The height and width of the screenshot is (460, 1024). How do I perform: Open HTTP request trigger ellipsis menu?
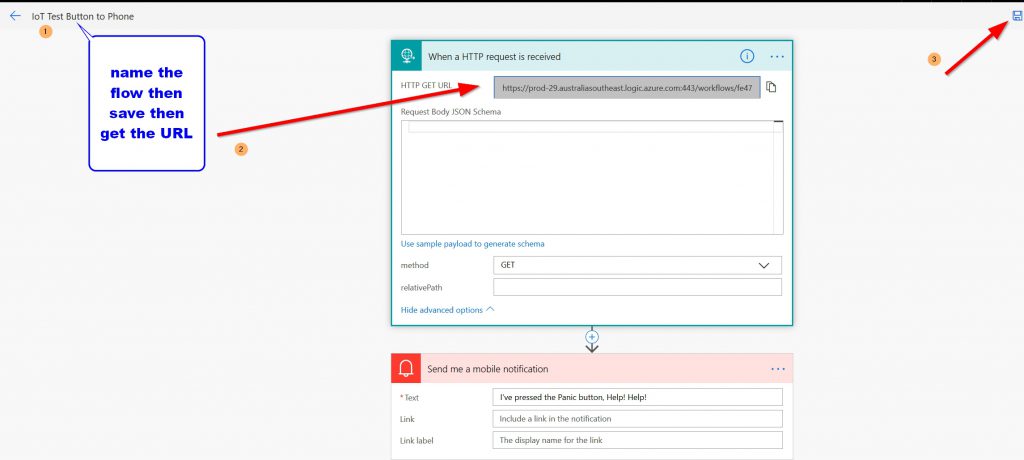click(777, 57)
